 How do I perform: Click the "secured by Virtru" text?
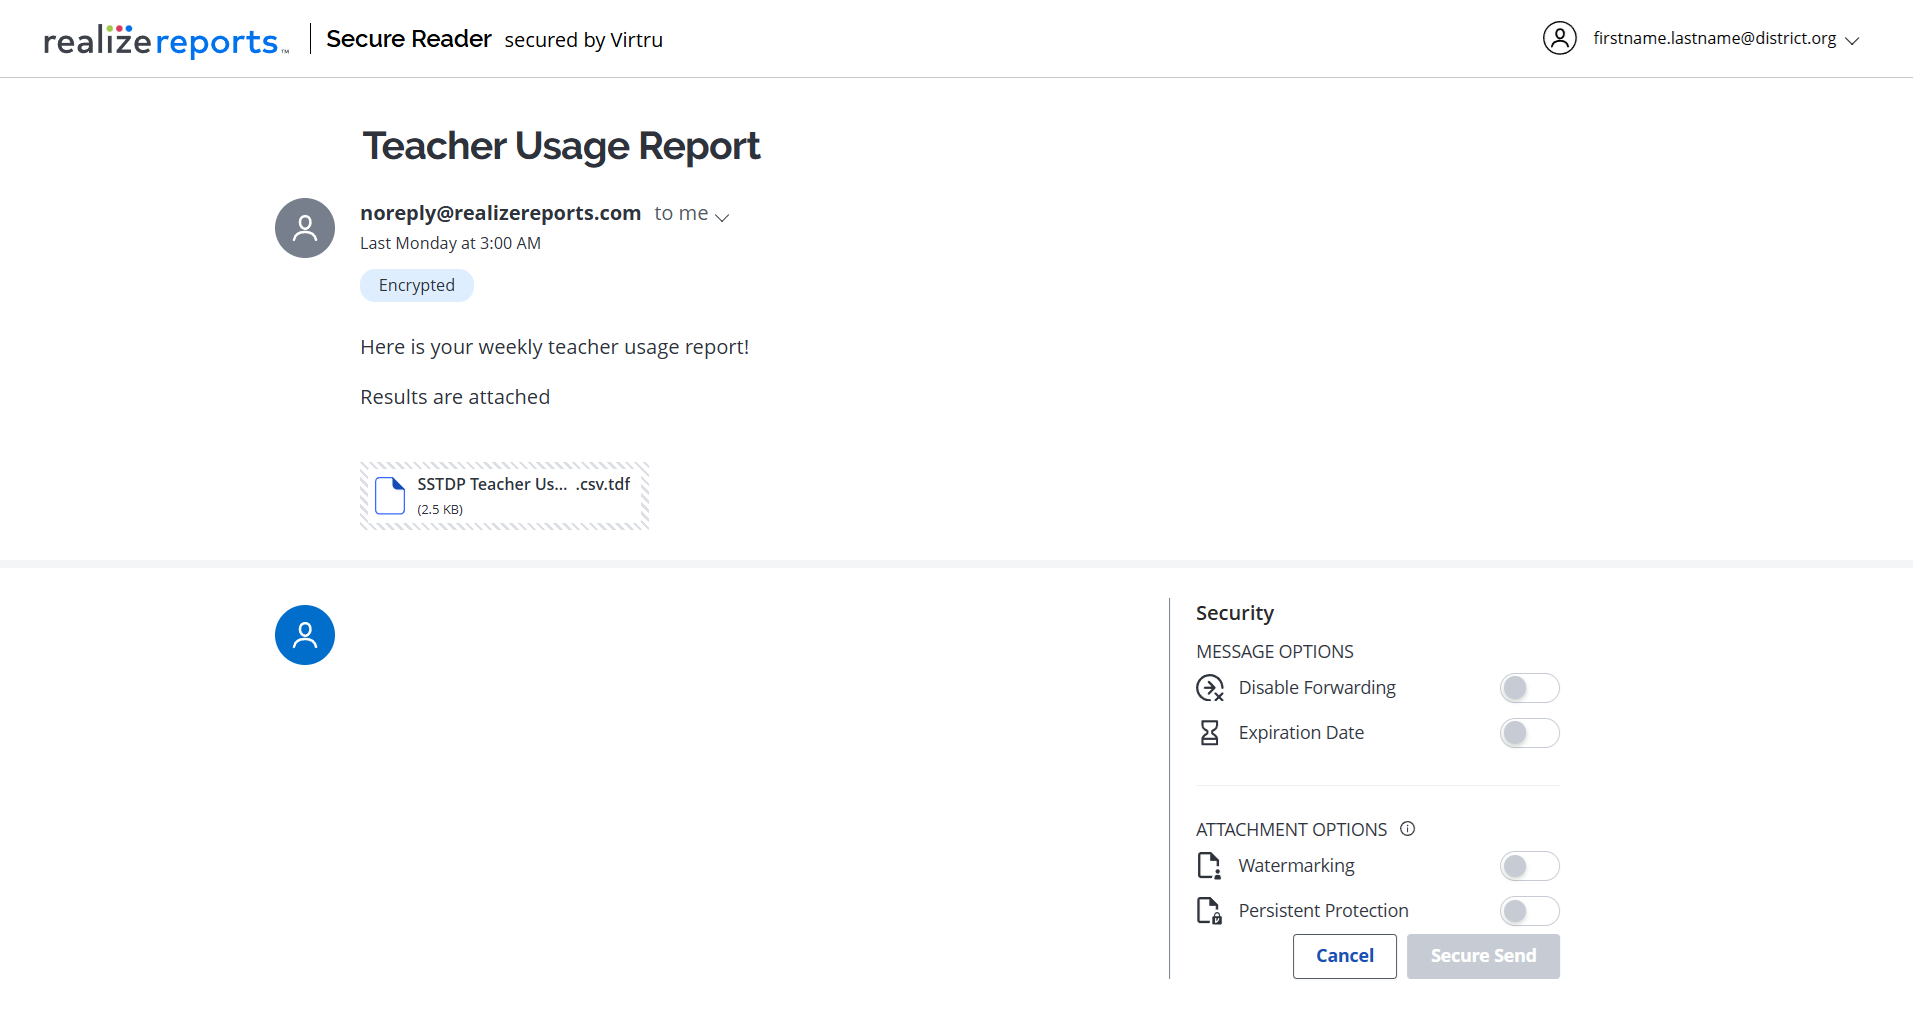tap(584, 40)
